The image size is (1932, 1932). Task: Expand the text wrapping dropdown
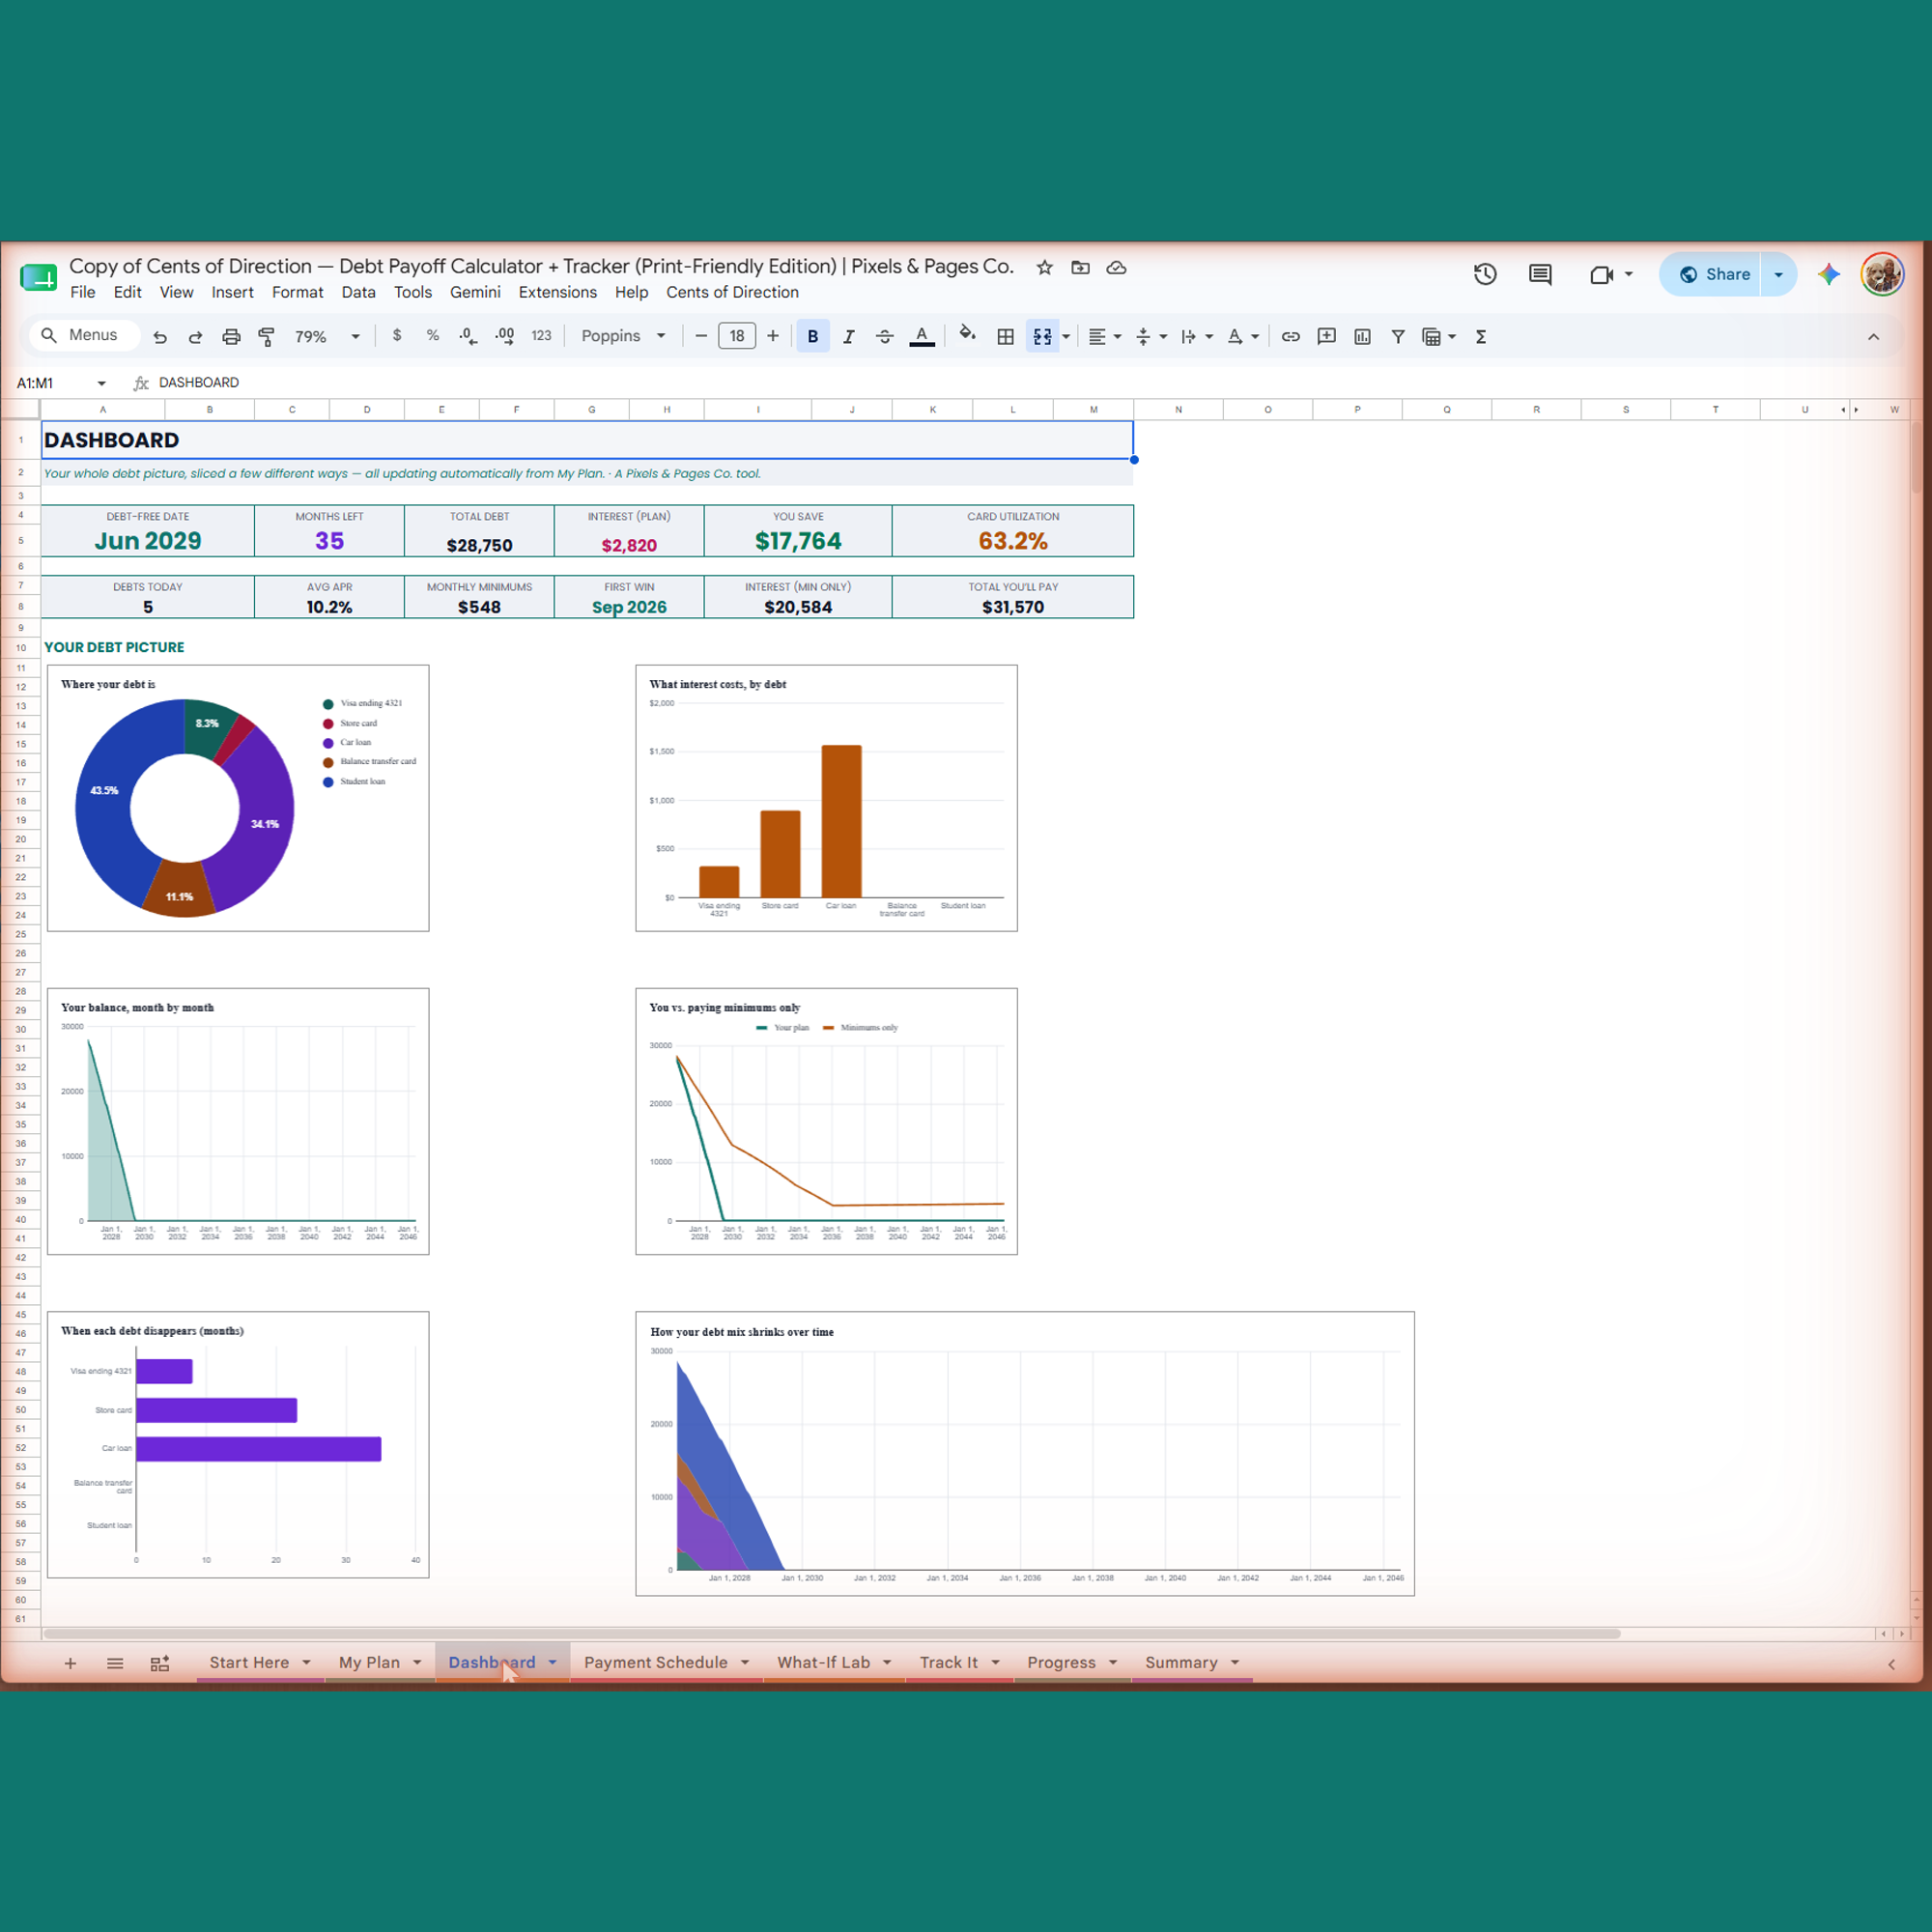[1209, 337]
